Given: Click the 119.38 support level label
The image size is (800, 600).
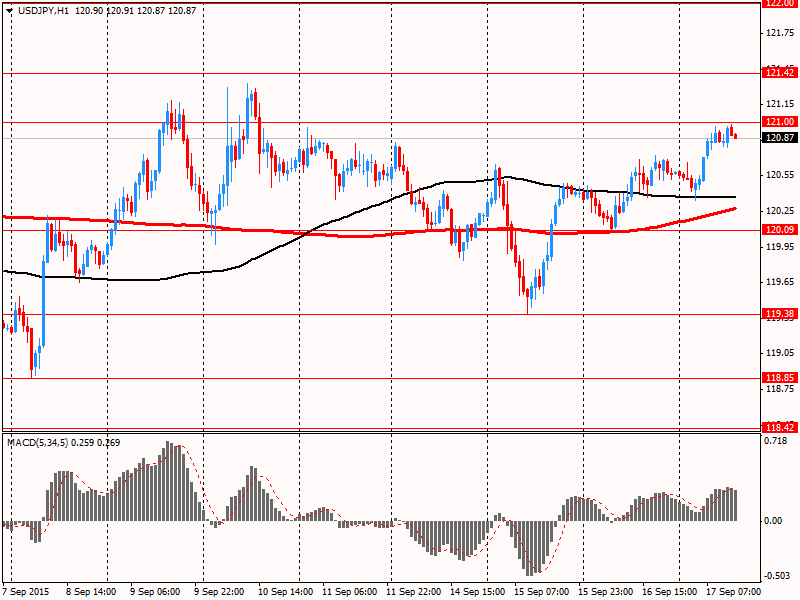Looking at the screenshot, I should (780, 314).
